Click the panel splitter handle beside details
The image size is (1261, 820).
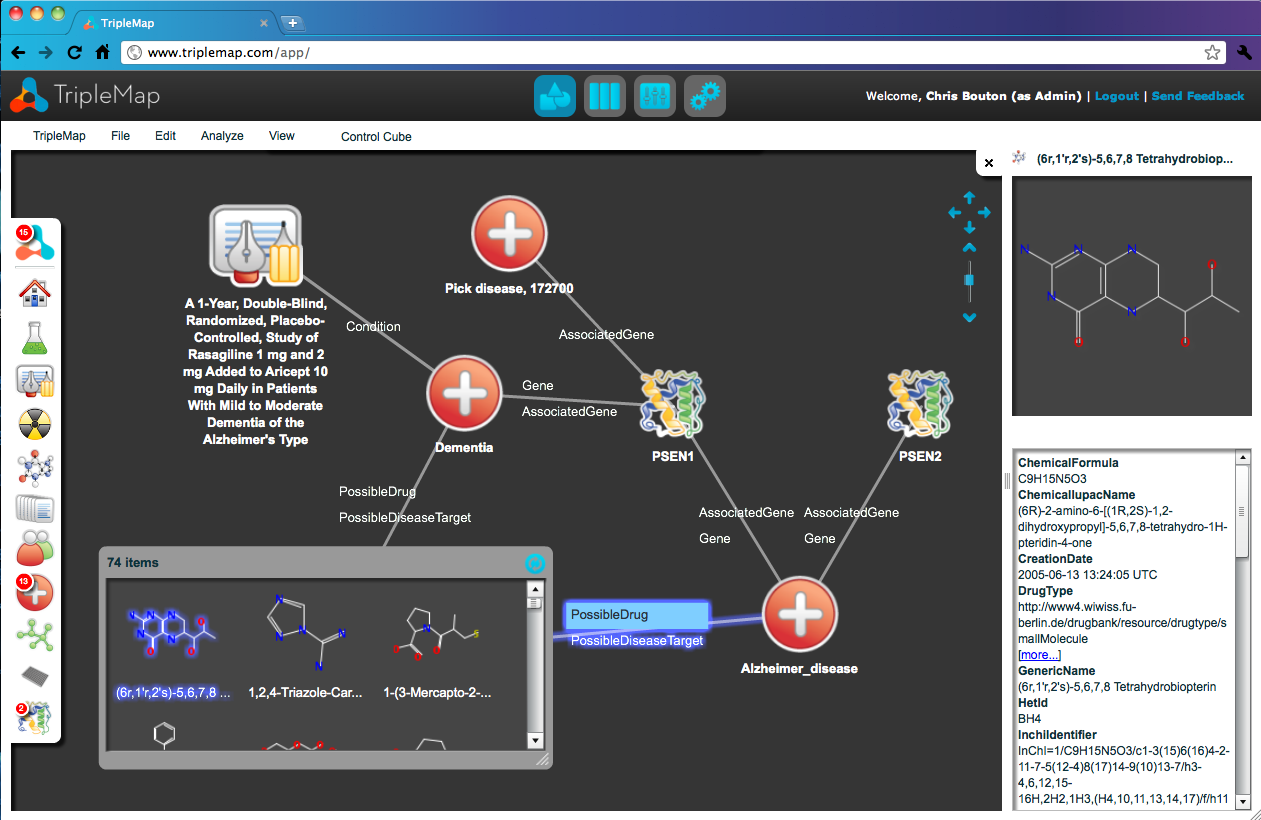(1007, 481)
